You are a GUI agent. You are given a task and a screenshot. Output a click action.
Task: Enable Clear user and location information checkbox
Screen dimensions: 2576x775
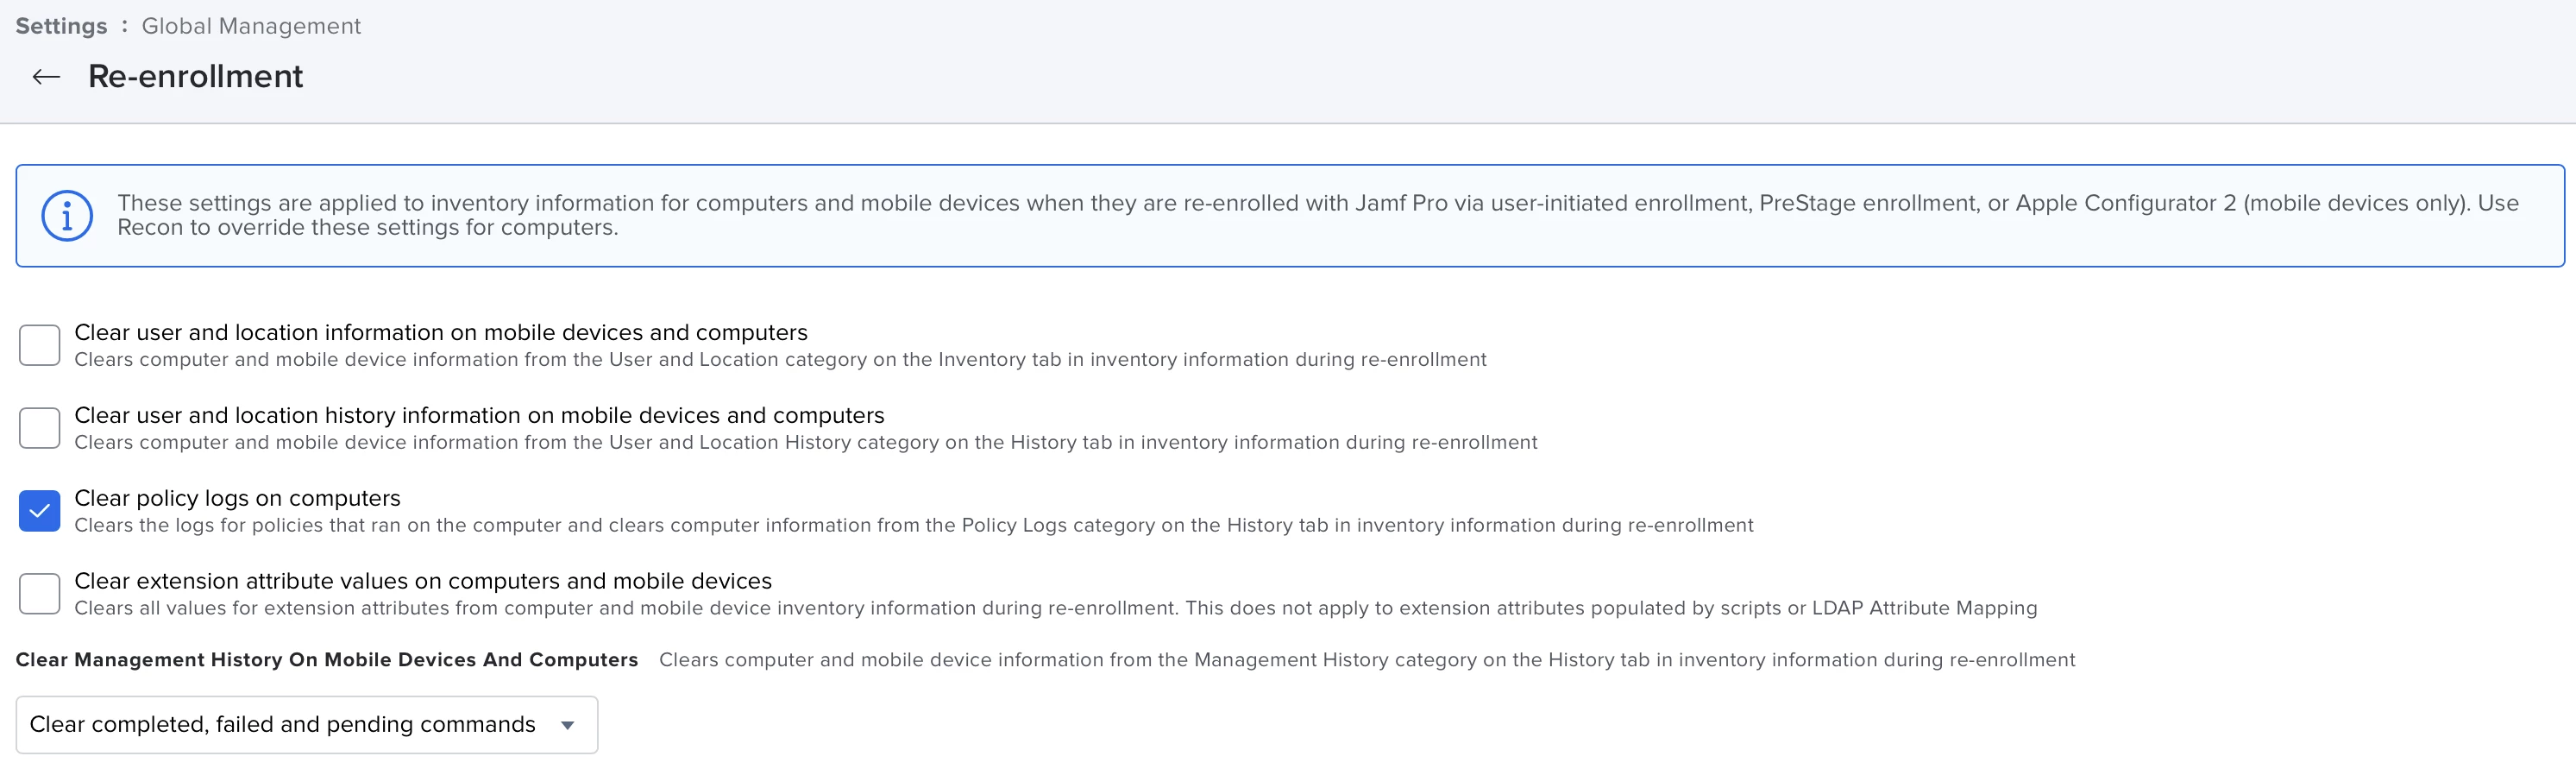tap(40, 345)
